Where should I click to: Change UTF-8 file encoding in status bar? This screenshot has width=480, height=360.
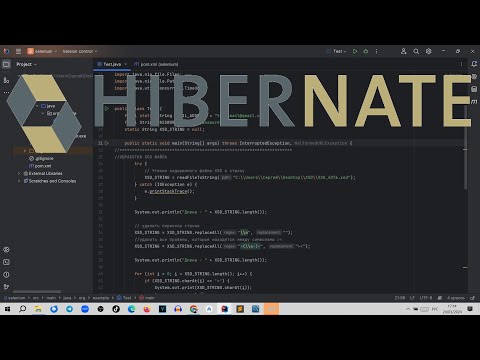tap(426, 298)
